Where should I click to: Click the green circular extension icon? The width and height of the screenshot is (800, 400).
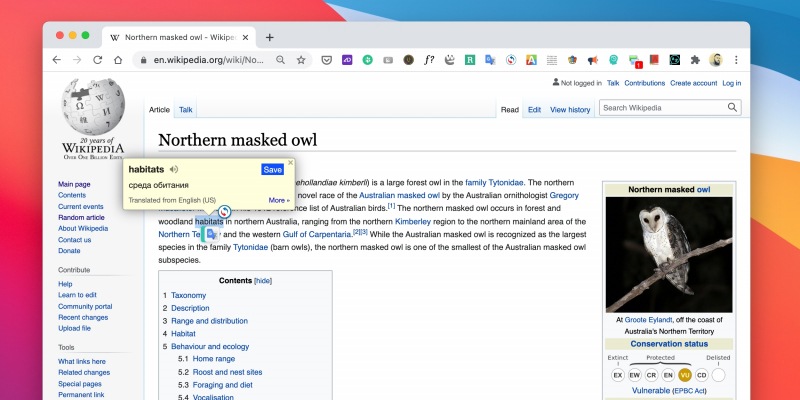coord(367,60)
